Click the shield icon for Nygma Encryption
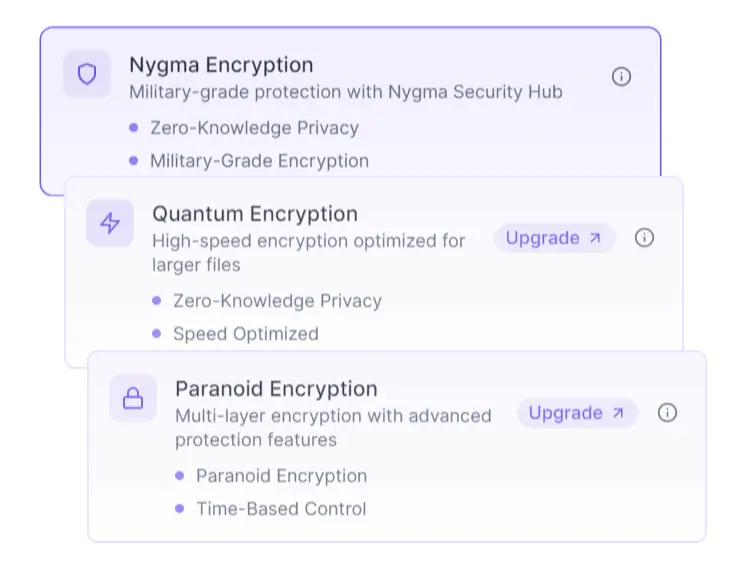Image resolution: width=740 pixels, height=564 pixels. [87, 74]
